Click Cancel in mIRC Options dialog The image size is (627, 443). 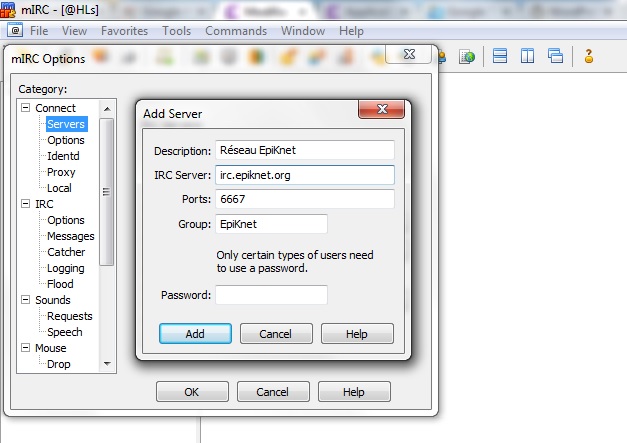point(273,391)
